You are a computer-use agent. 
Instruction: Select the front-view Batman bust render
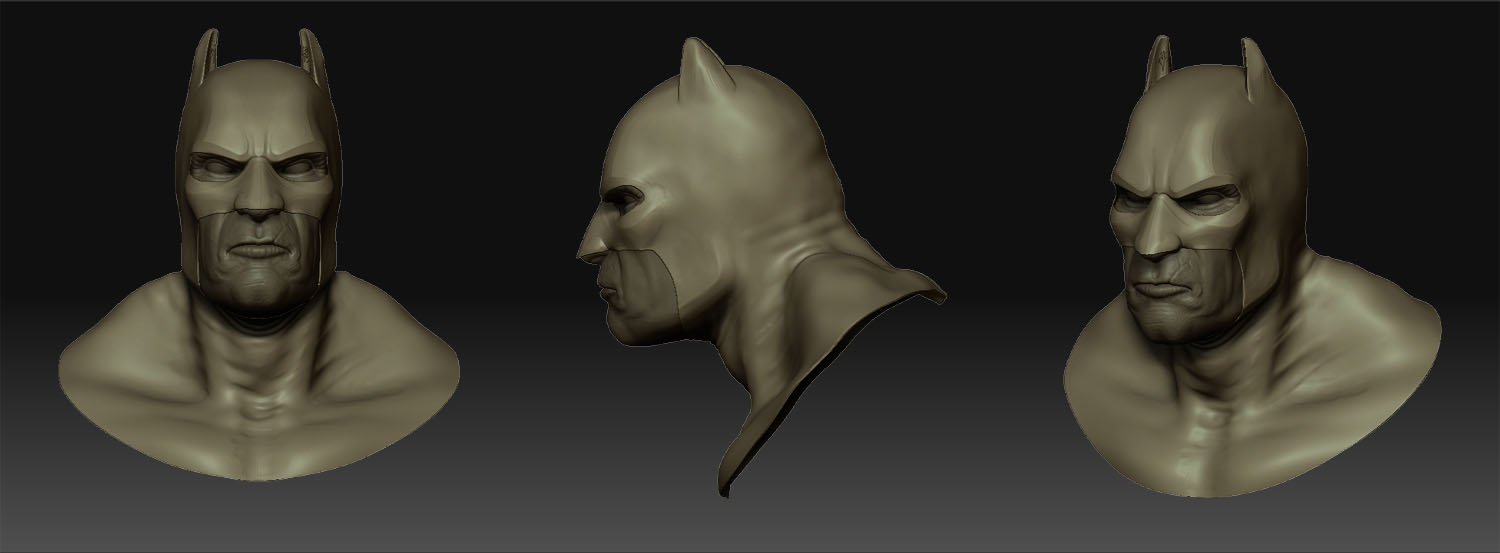tap(259, 255)
